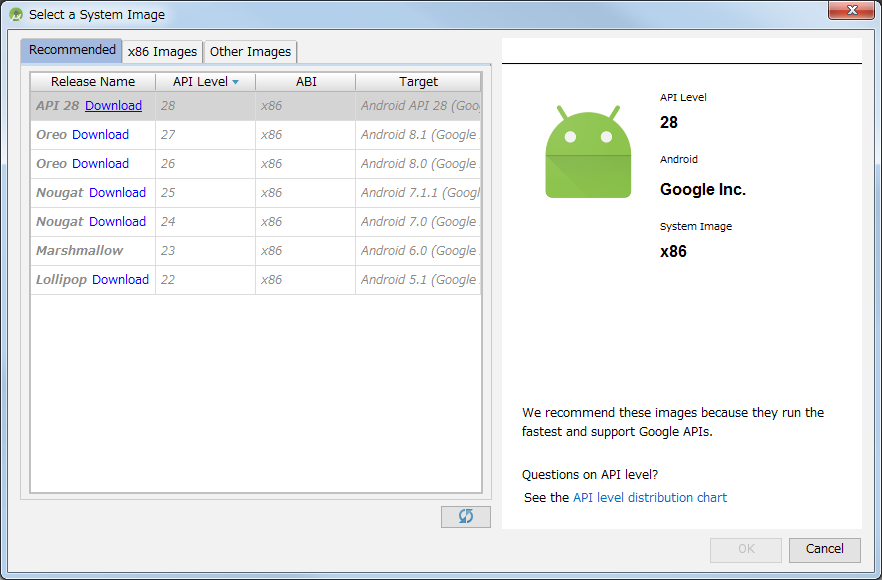Switch to the Recommended tab
This screenshot has width=882, height=580.
coord(72,50)
